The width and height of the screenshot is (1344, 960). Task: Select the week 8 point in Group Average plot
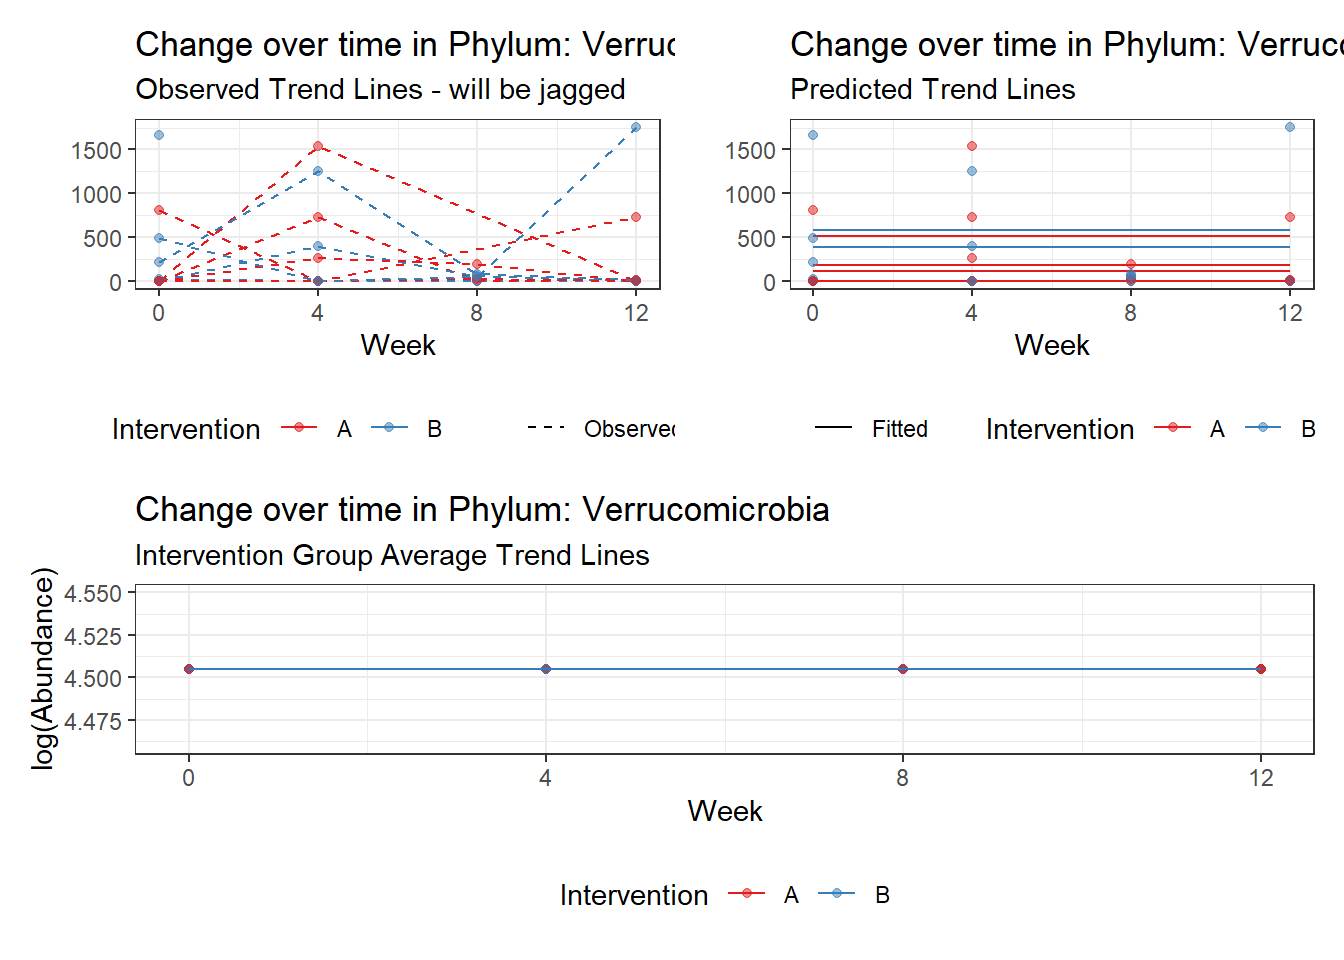coord(903,669)
